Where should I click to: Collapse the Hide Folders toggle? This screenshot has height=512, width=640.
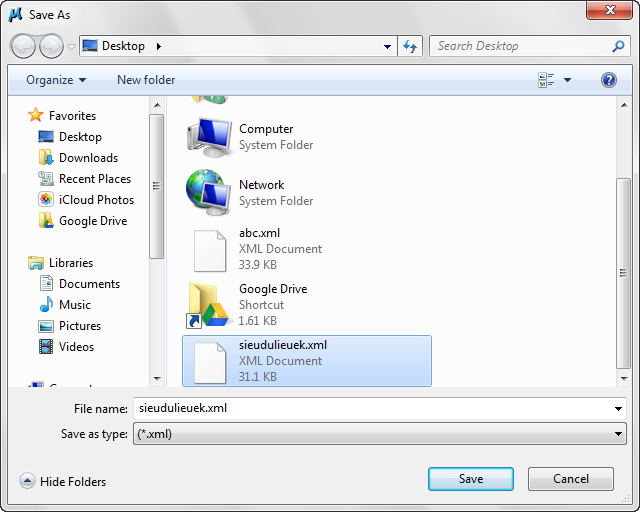tap(27, 482)
